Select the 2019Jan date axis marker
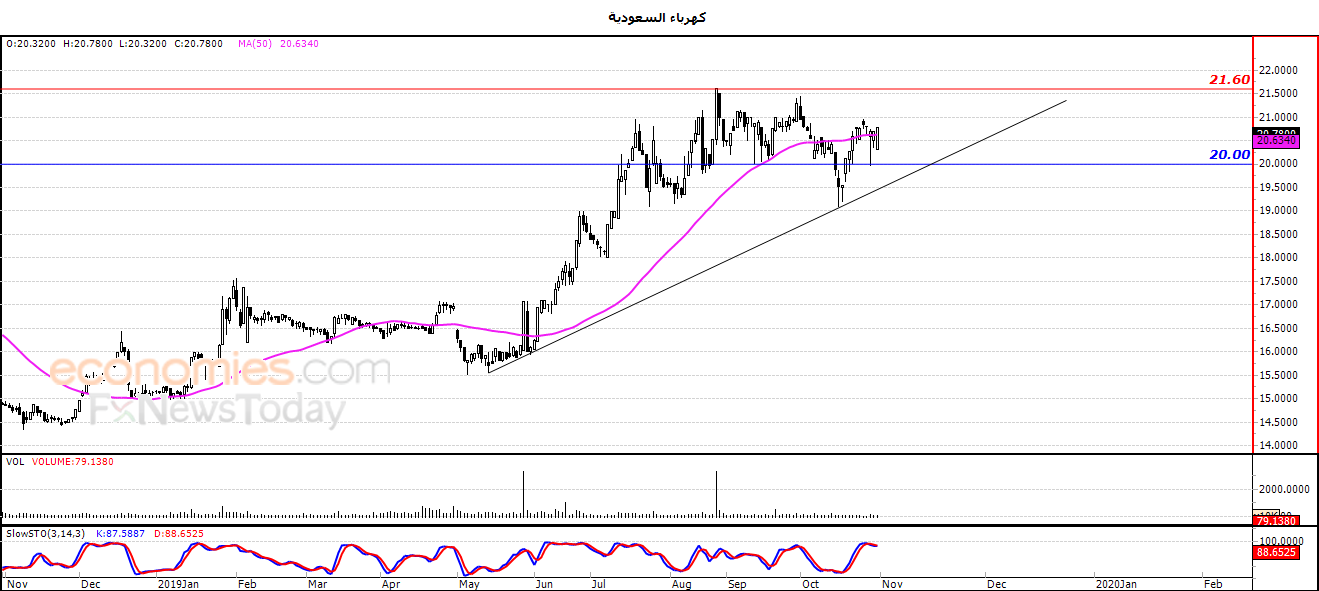Viewport: 1319px width, 591px height. [x=178, y=581]
